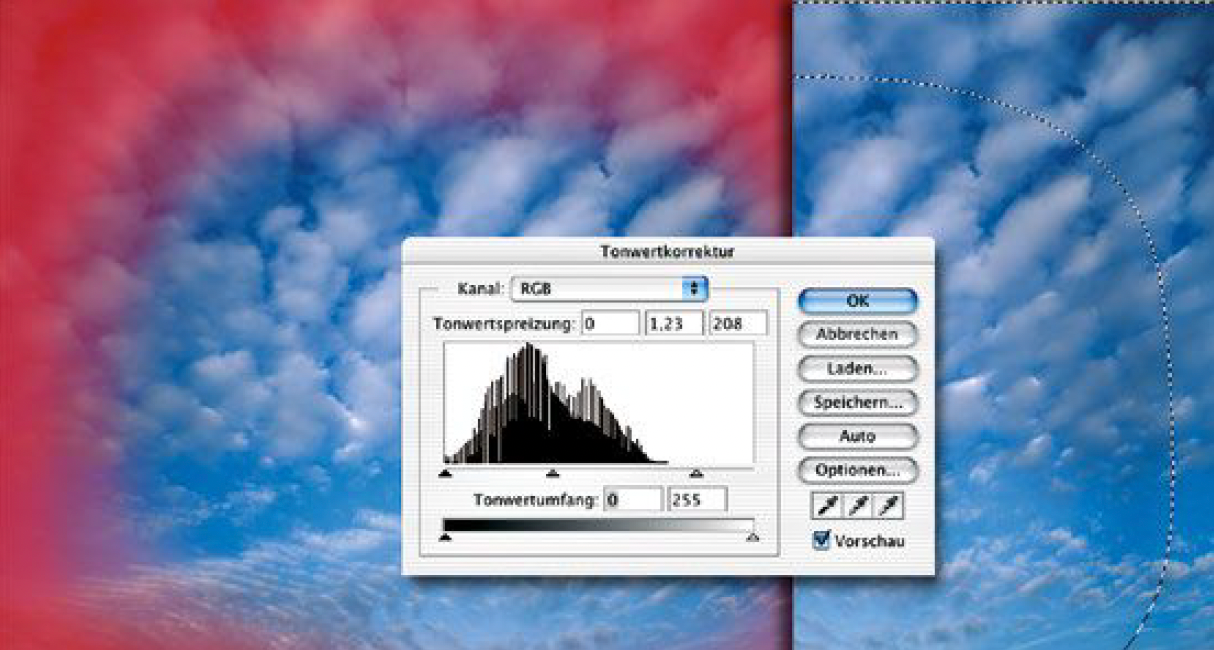Focus the Tonwertumfang field showing 255
This screenshot has height=650, width=1214.
point(698,498)
